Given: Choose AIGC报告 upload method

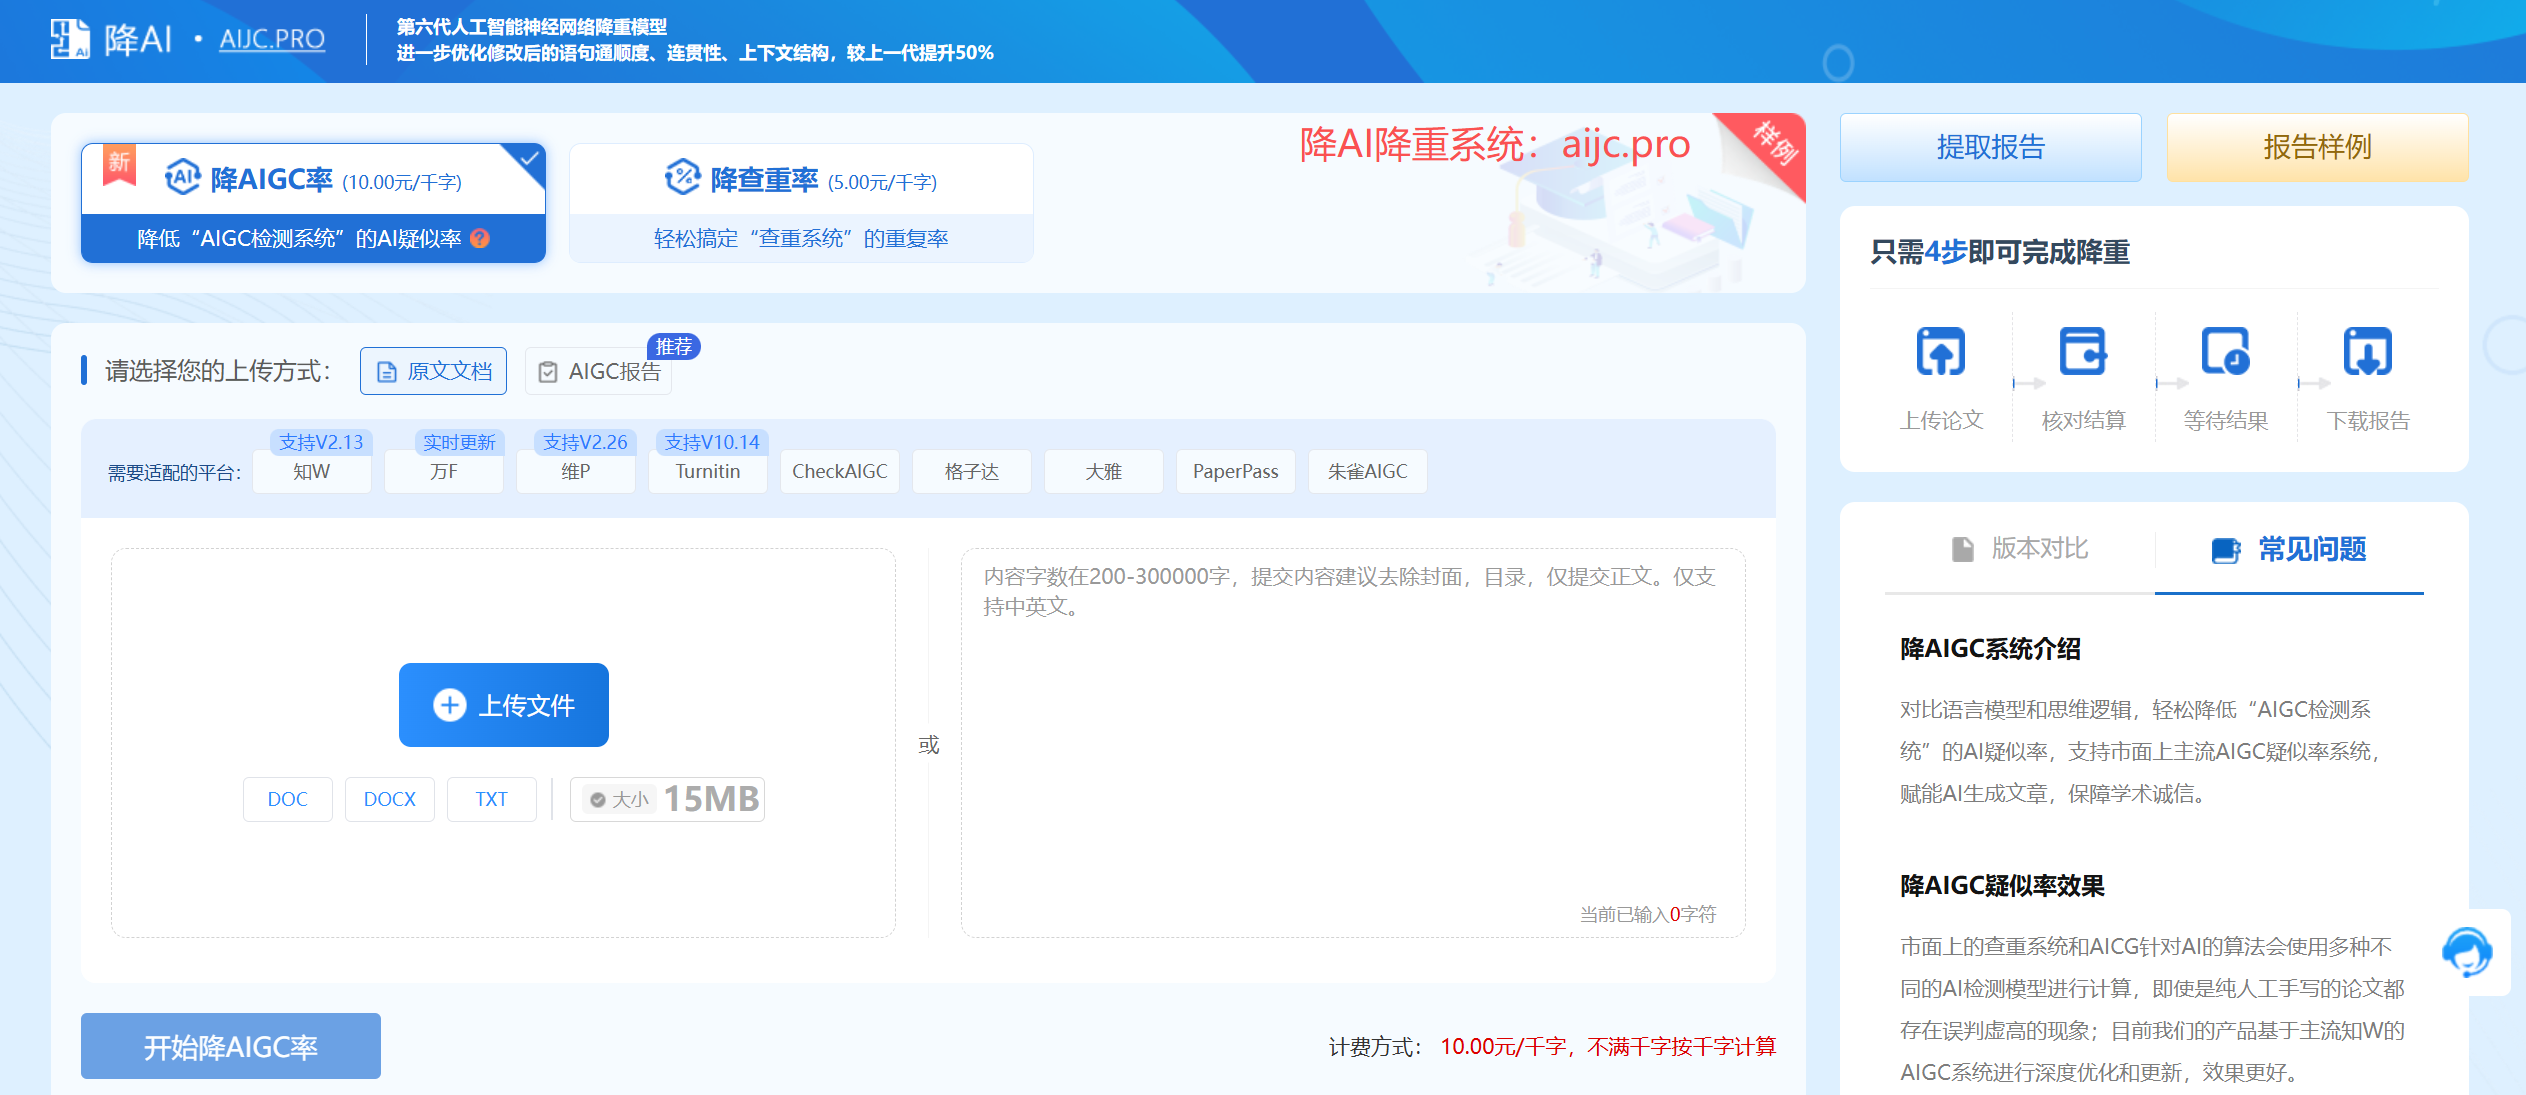Looking at the screenshot, I should point(599,371).
